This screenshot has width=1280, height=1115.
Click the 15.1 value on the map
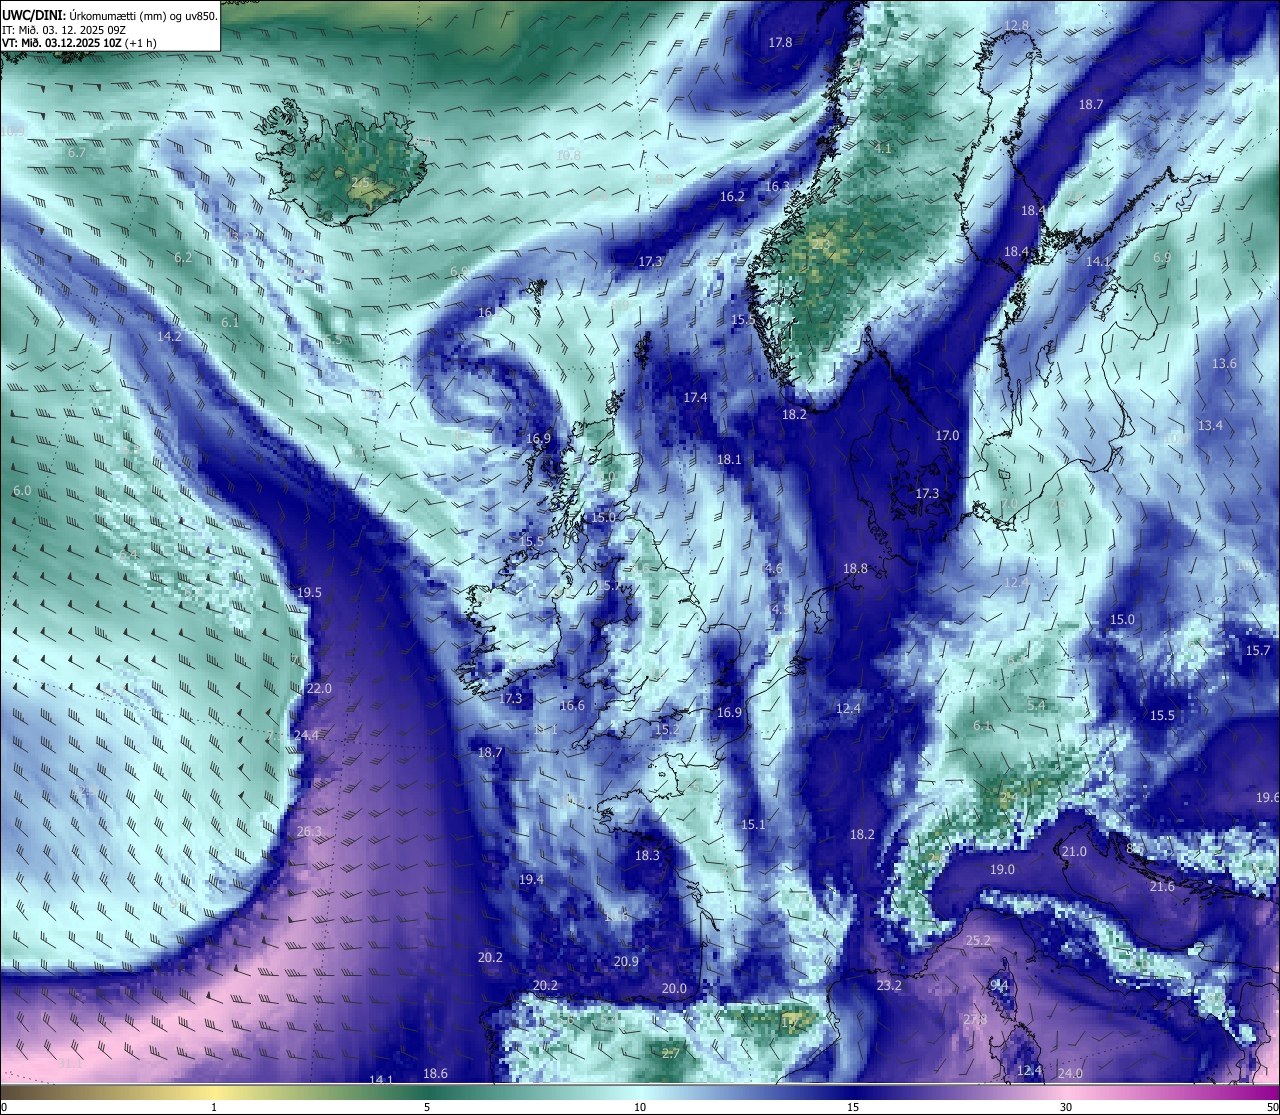click(x=753, y=825)
